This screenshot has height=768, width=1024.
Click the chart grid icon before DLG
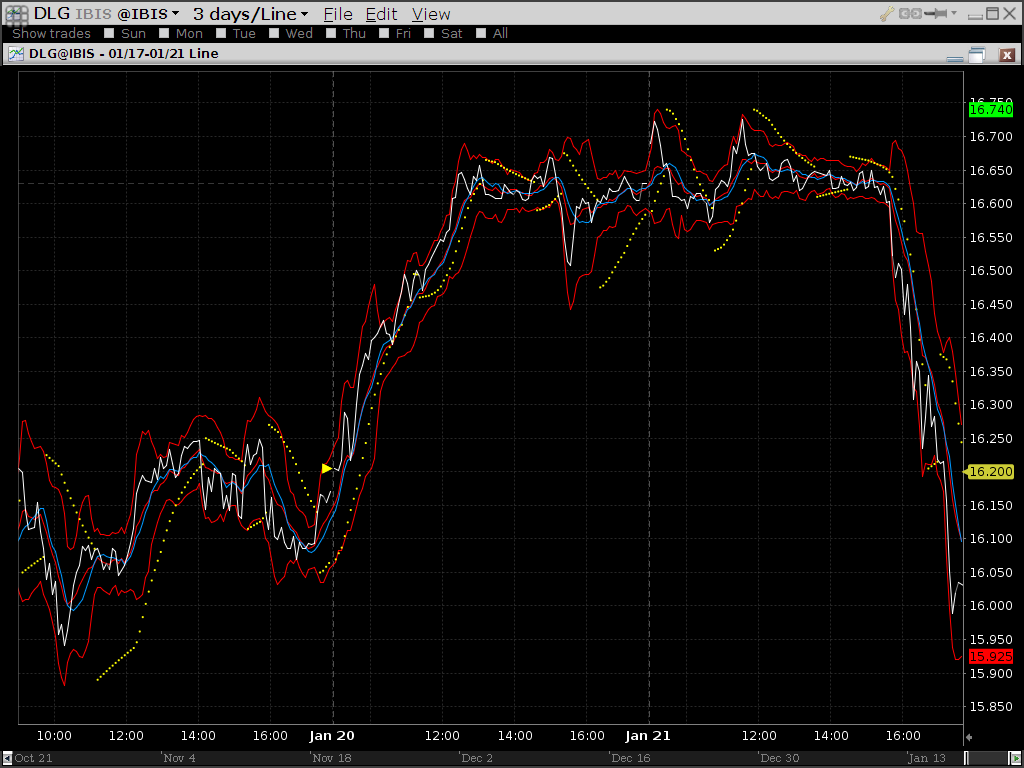pyautogui.click(x=16, y=14)
